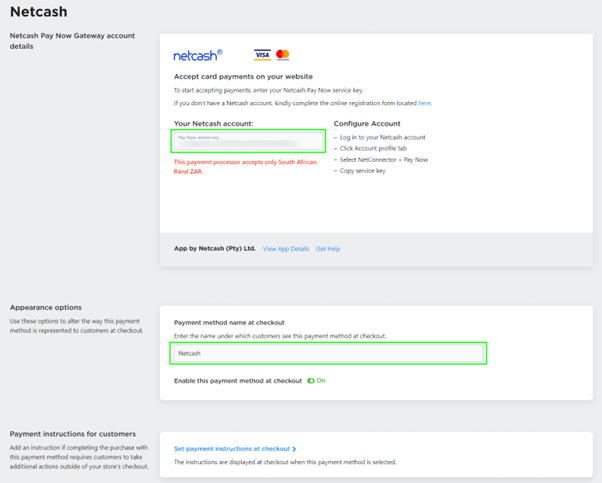This screenshot has height=483, width=602.
Task: Click the chevron beside Set payment instructions
Action: point(295,449)
